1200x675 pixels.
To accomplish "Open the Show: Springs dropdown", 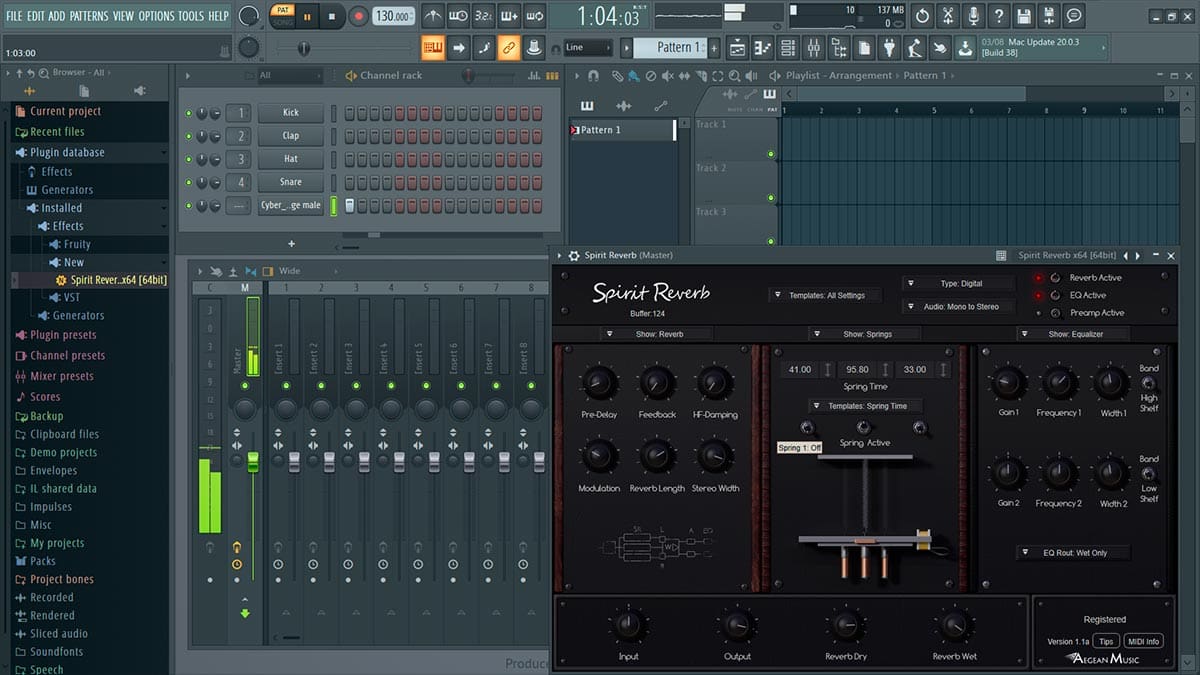I will click(865, 334).
